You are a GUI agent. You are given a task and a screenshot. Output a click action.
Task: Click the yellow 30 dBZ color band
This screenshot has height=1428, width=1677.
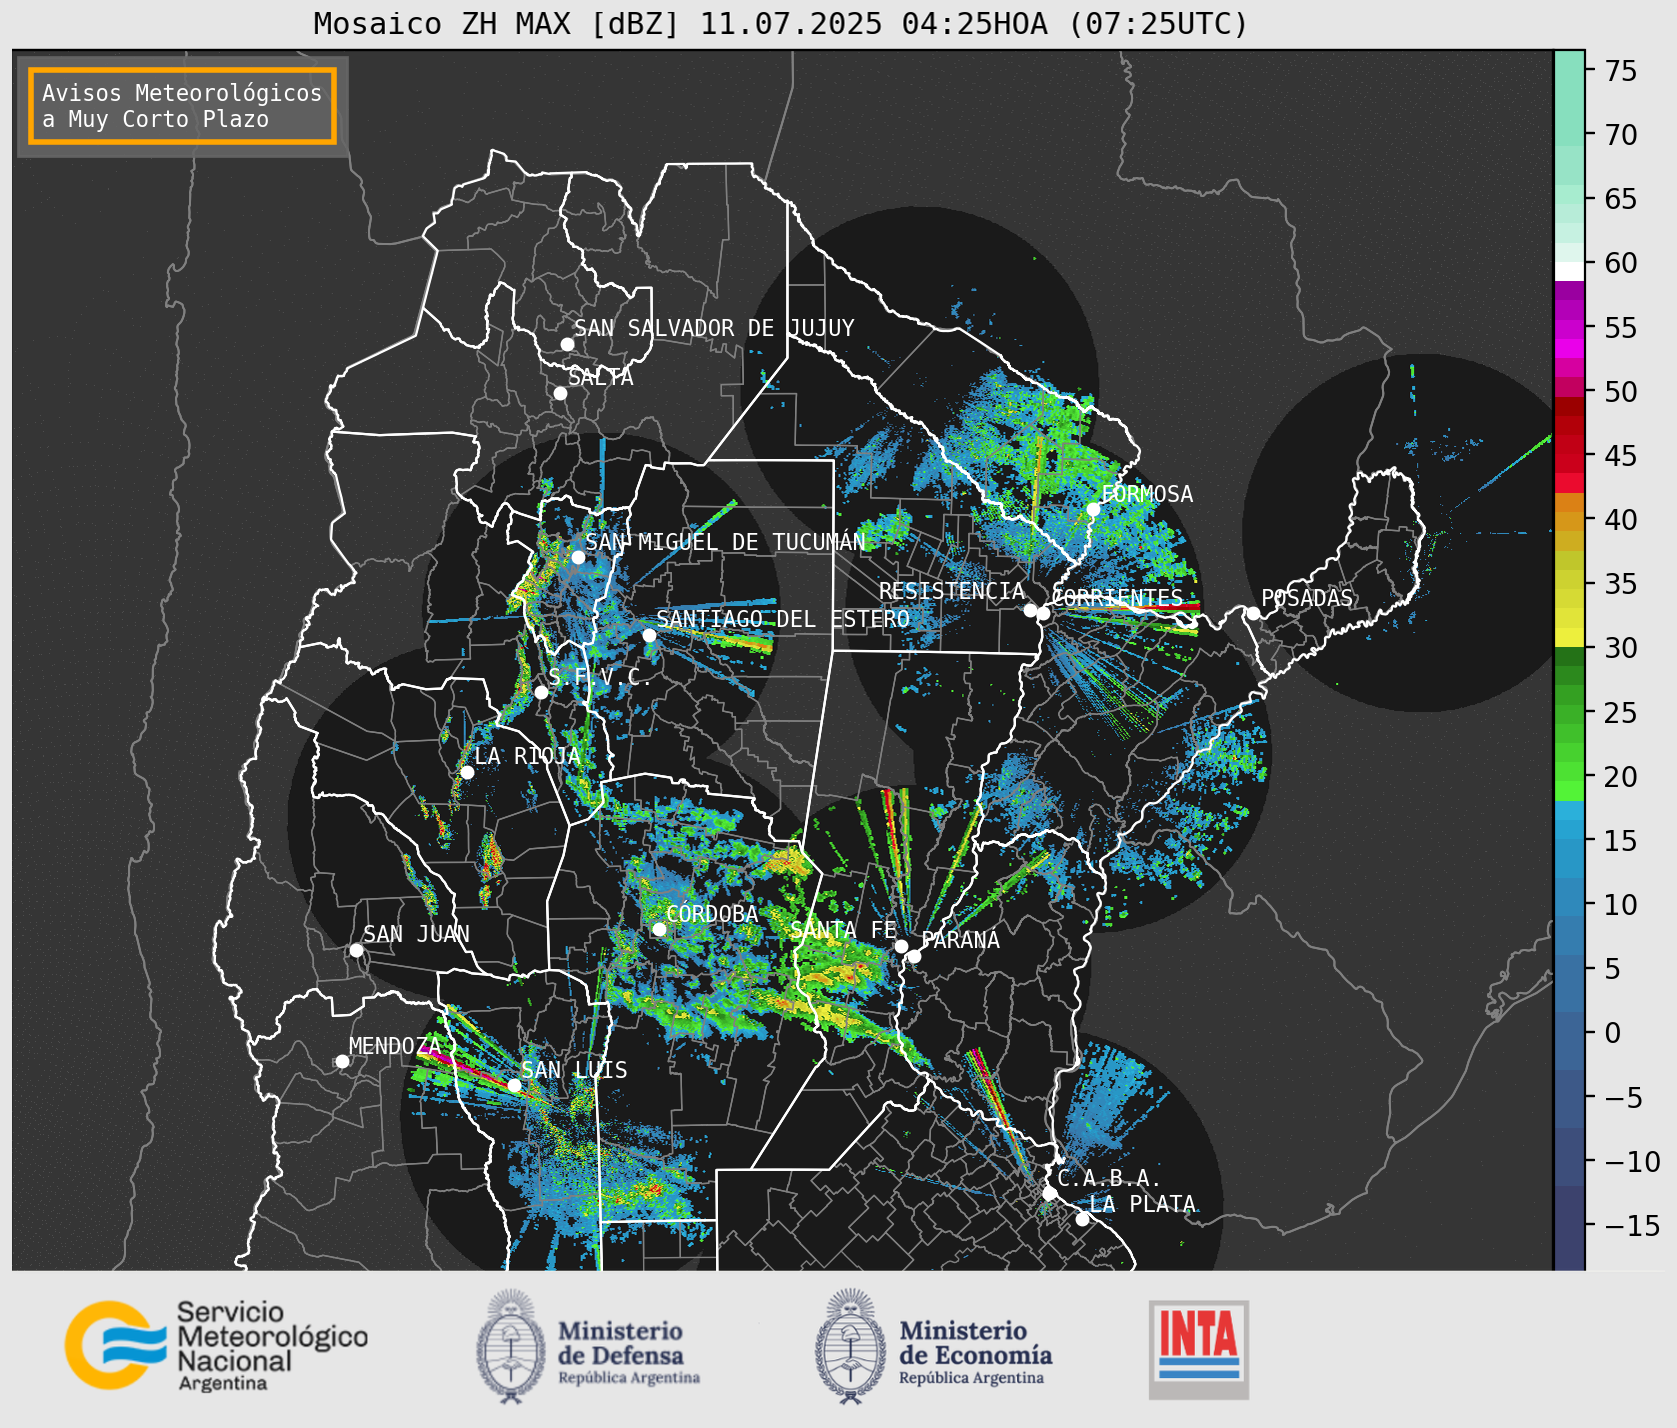pyautogui.click(x=1569, y=637)
